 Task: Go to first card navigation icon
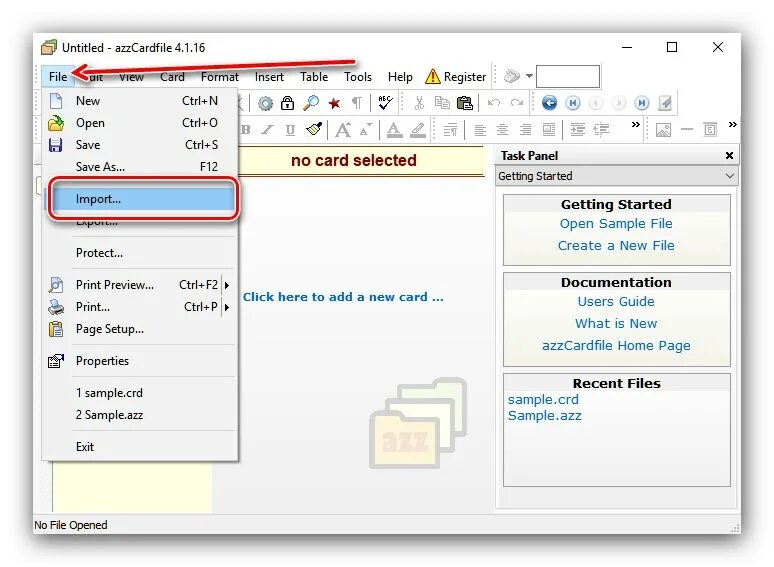[x=573, y=103]
